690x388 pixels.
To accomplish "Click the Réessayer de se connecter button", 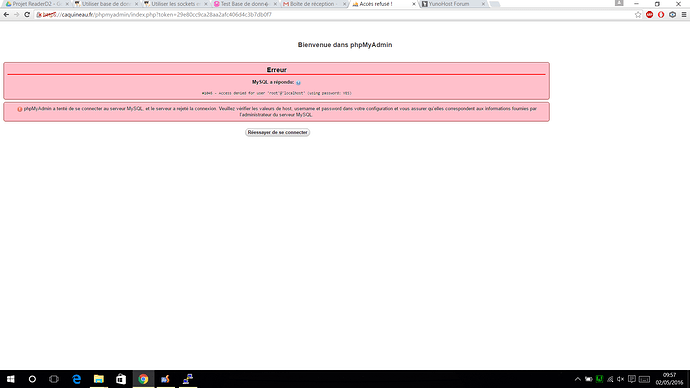I will point(277,132).
